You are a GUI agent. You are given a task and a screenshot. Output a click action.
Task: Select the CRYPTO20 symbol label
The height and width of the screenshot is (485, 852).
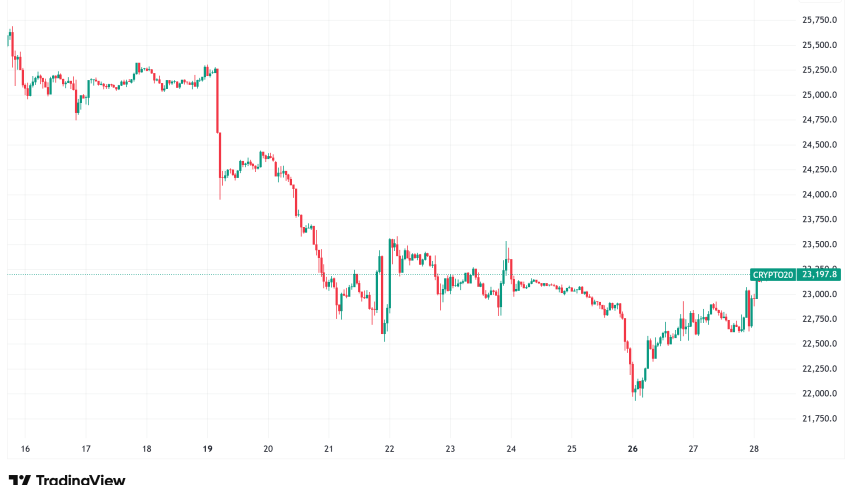(773, 275)
